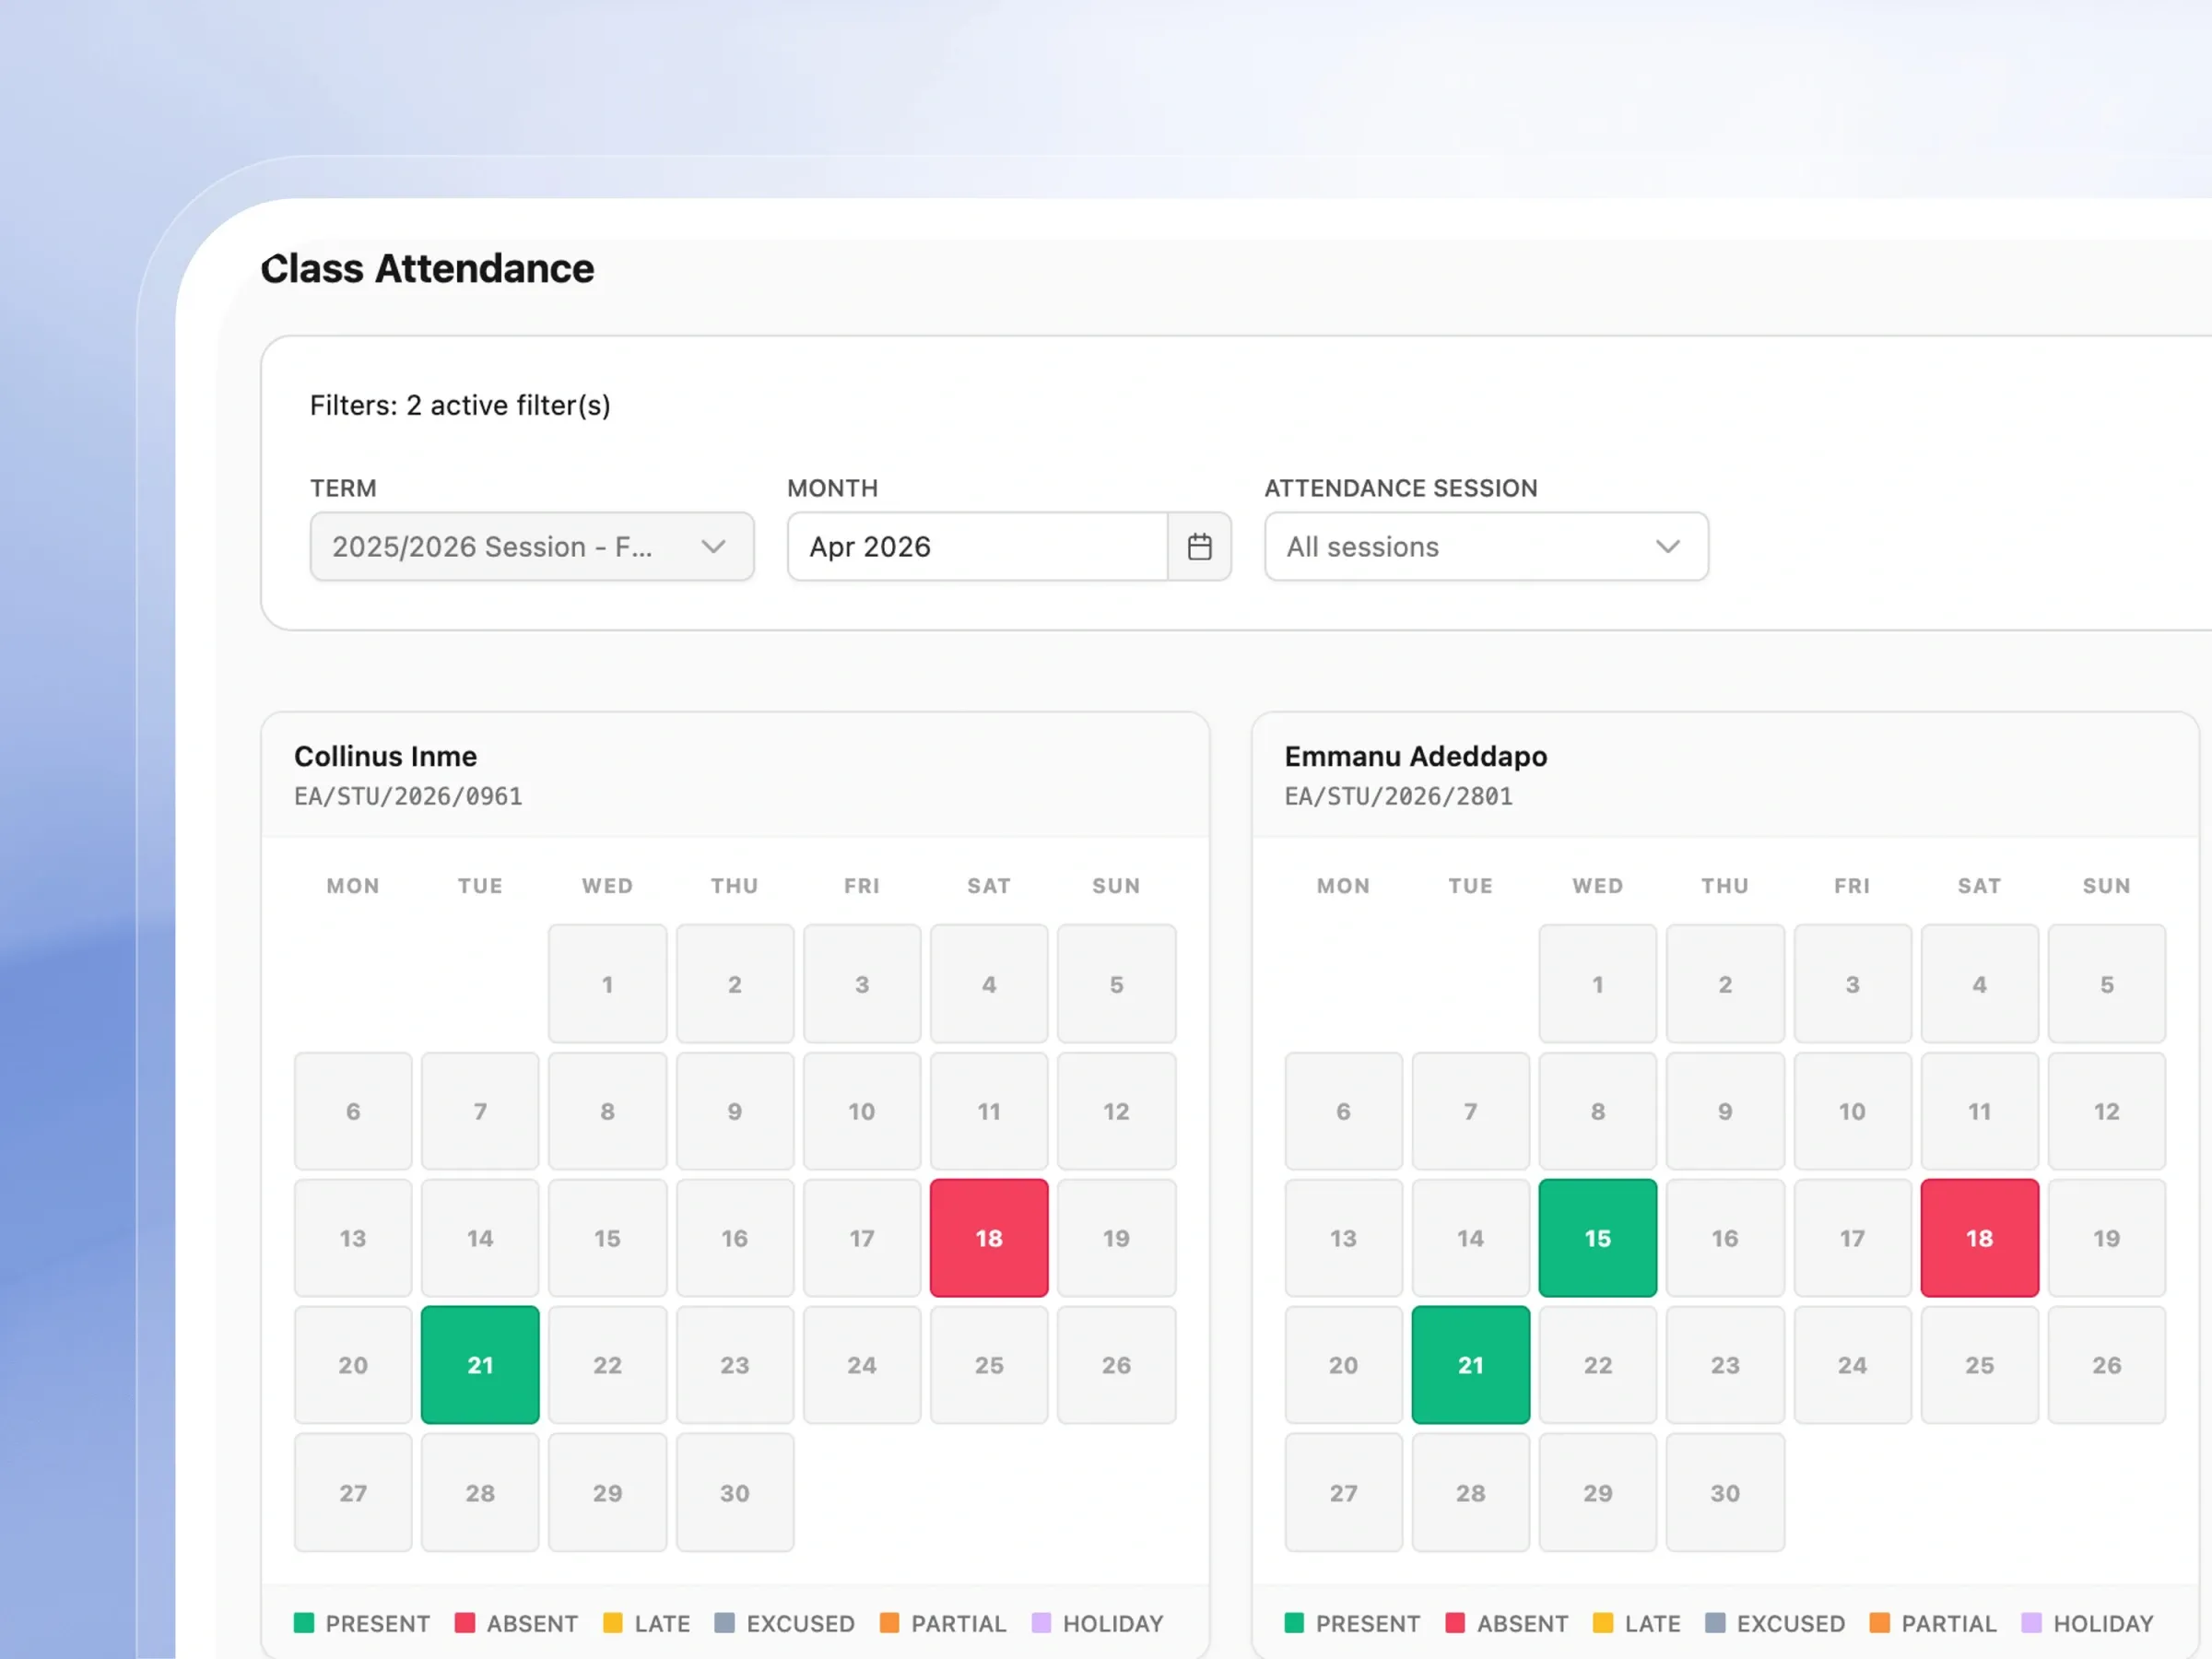Open the Attendance Session dropdown

(x=1486, y=547)
